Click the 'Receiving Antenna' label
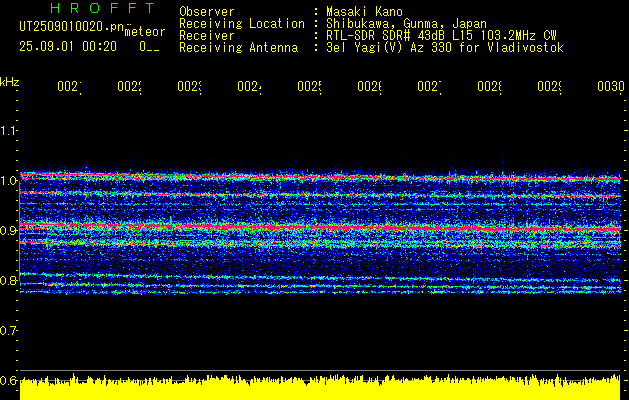The height and width of the screenshot is (400, 629). (238, 48)
